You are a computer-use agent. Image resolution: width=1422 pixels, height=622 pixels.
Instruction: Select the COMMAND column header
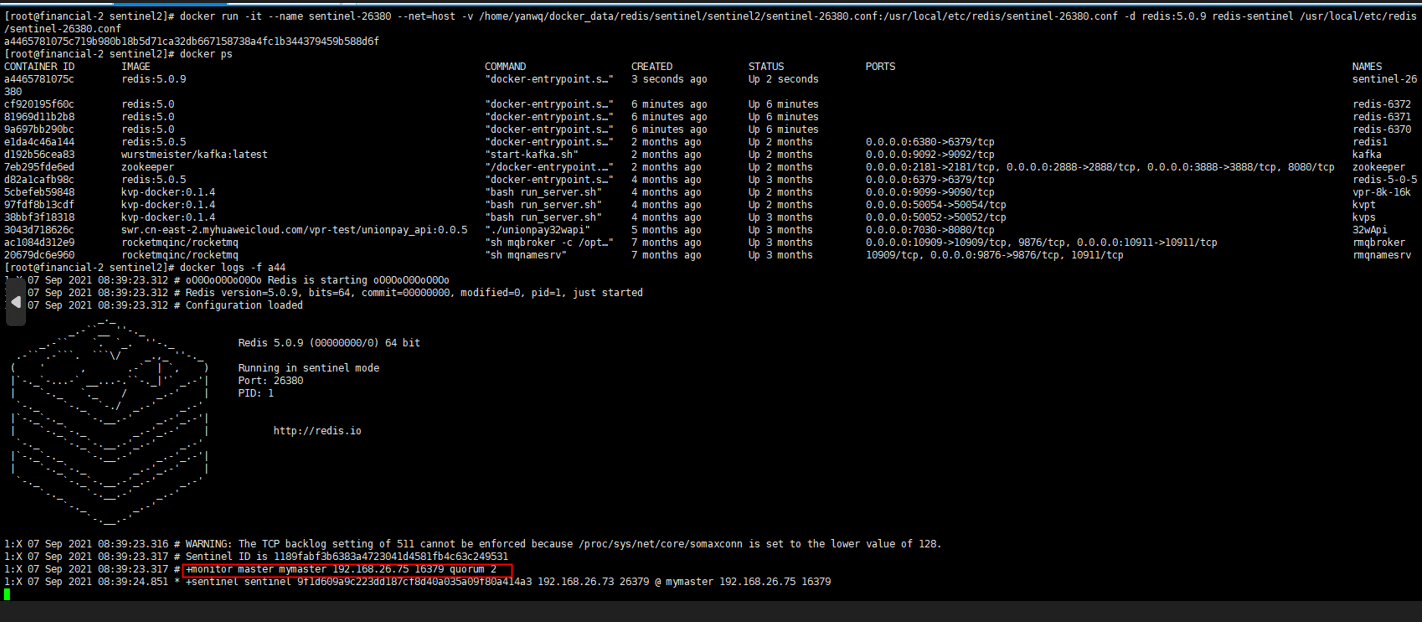tap(505, 67)
